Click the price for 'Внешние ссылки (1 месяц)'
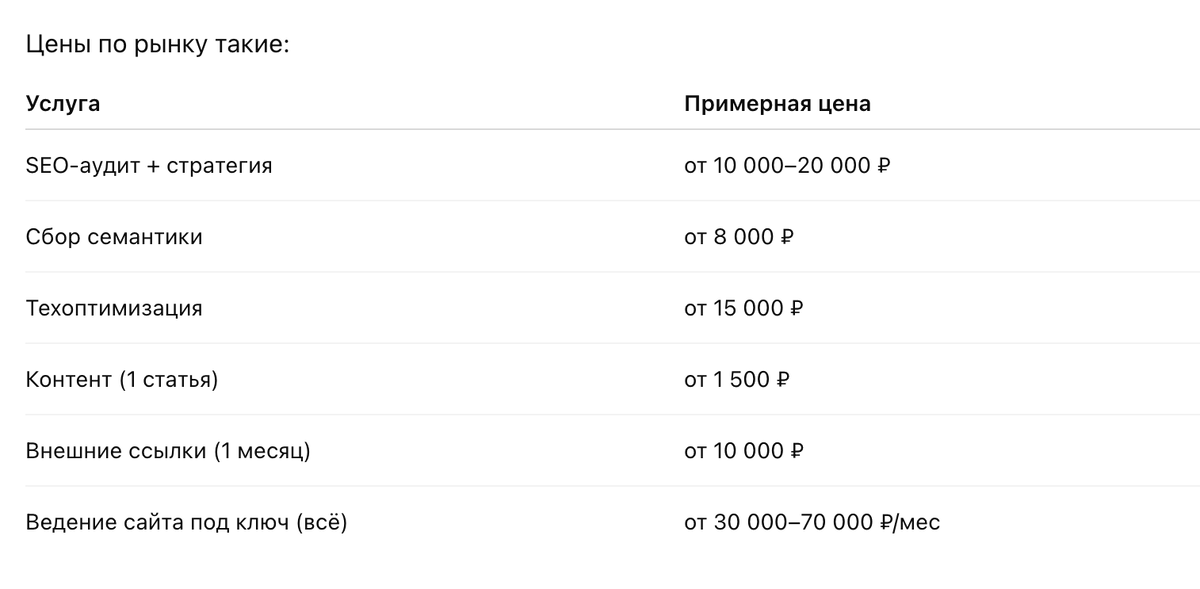 (744, 451)
